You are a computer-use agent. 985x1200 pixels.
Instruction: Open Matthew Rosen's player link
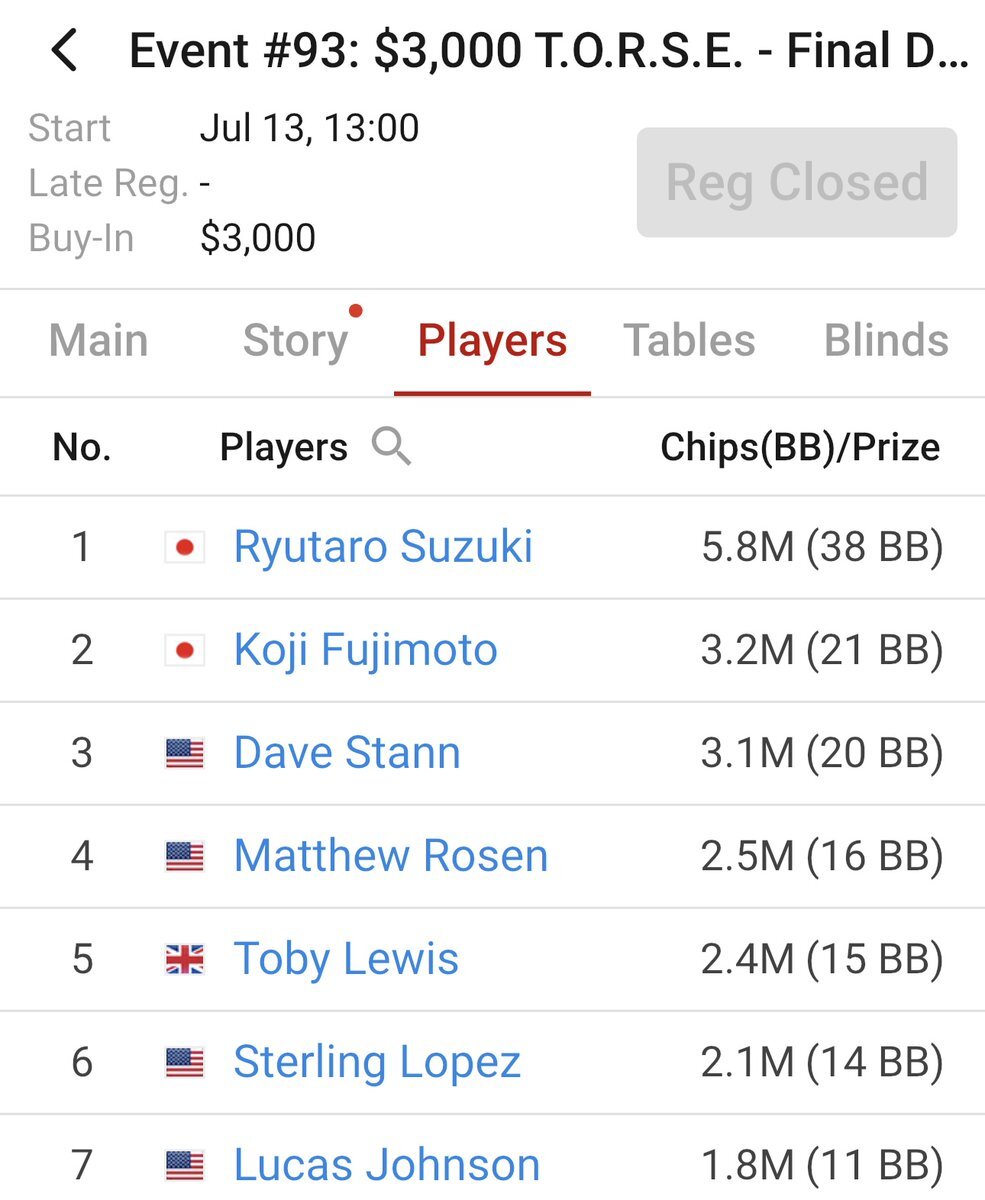(x=391, y=857)
